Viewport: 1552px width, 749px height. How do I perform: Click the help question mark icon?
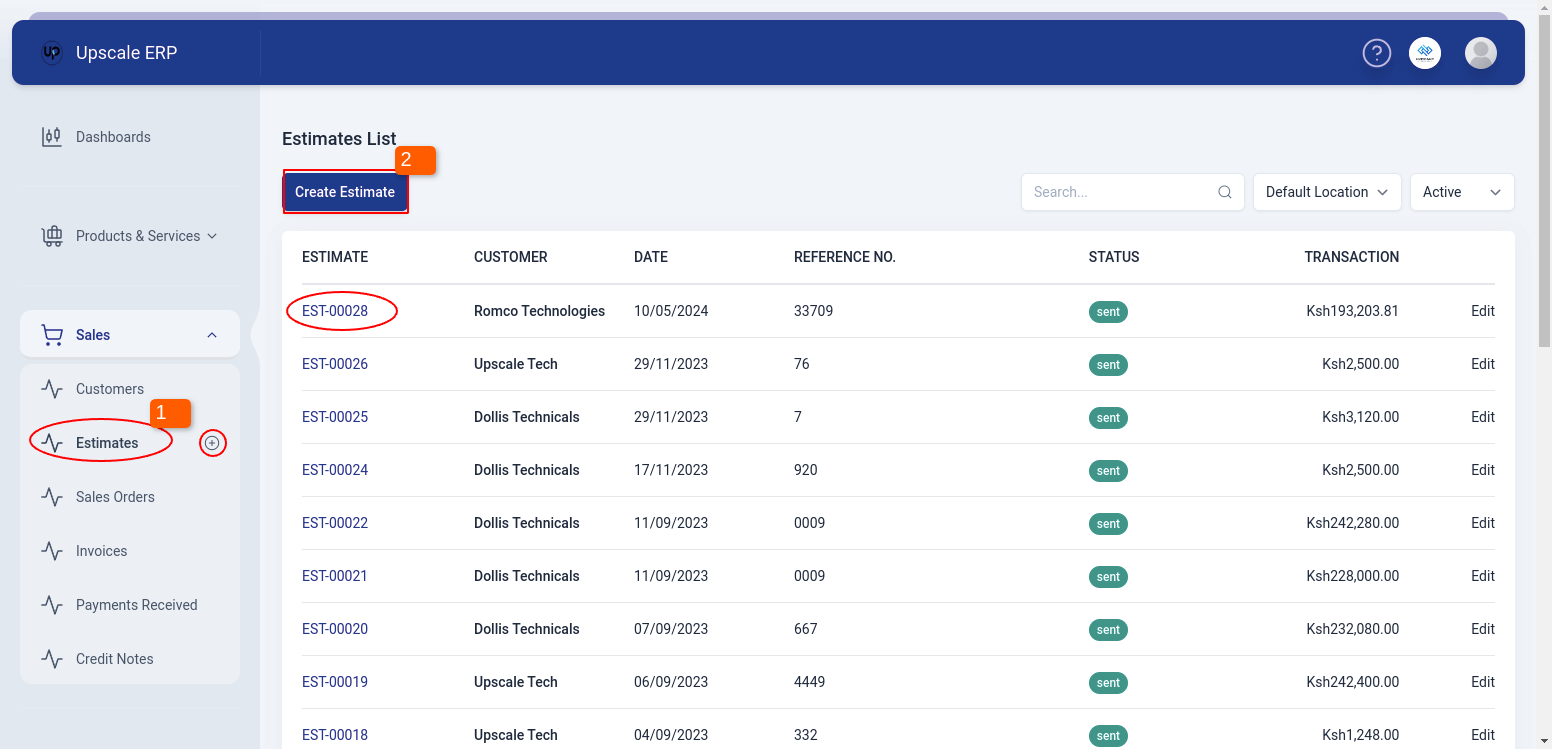[x=1377, y=53]
